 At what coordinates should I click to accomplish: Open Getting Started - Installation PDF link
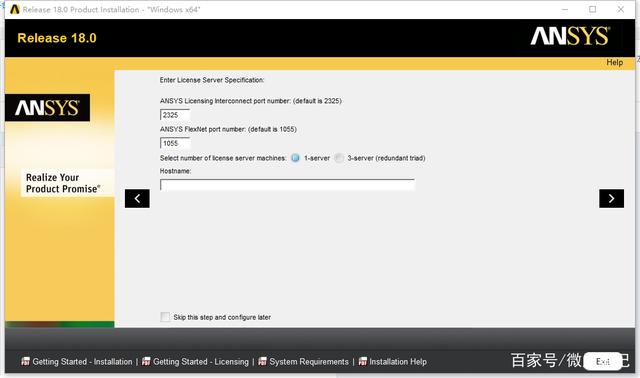[x=82, y=362]
